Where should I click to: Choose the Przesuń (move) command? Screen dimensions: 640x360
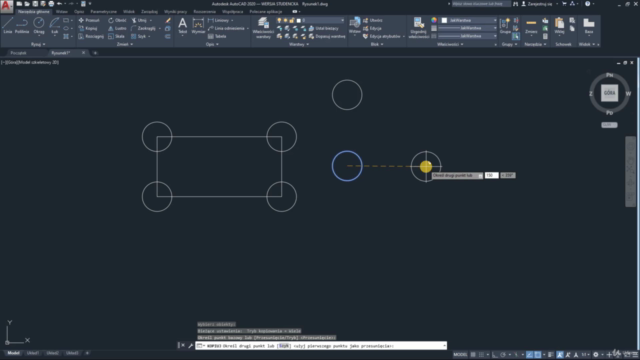[x=89, y=20]
